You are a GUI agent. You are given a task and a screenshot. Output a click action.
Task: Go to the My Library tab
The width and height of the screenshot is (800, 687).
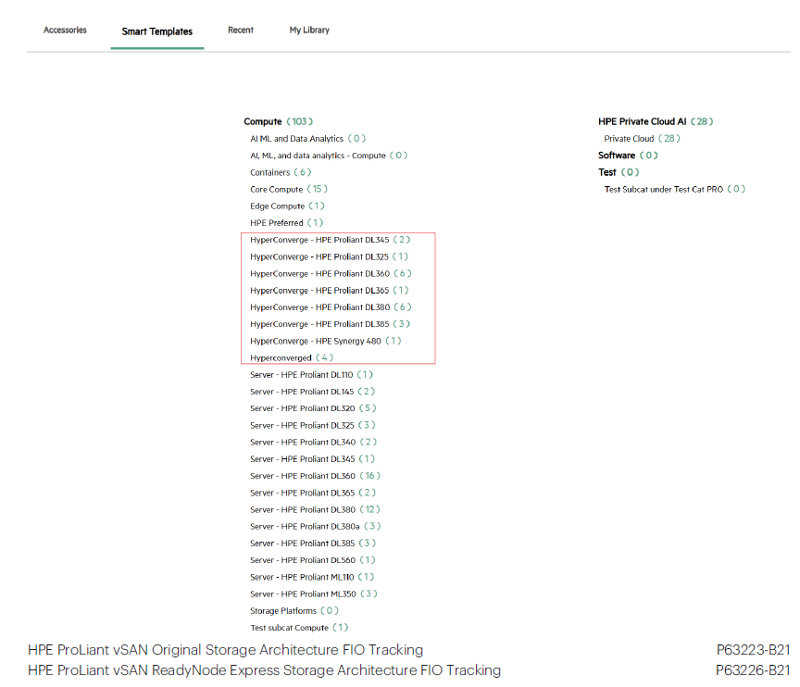pos(309,30)
